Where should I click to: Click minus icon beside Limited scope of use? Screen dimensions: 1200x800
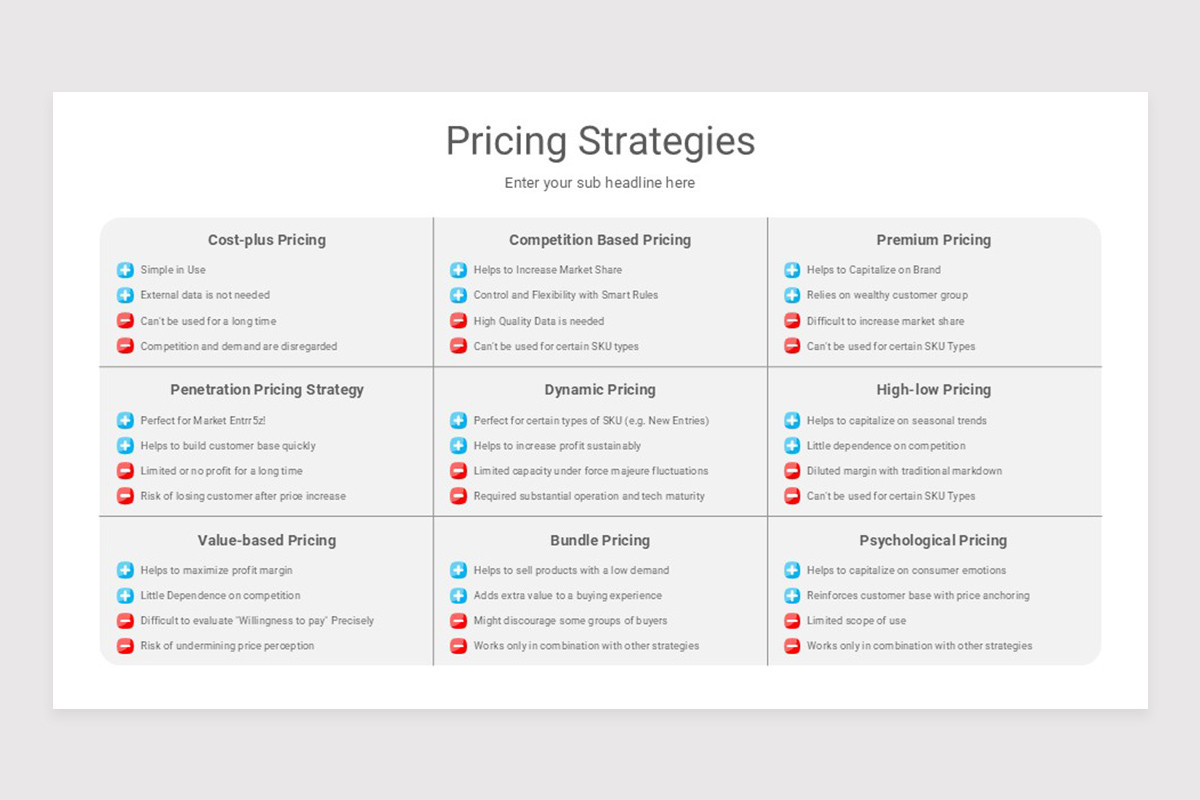click(x=792, y=621)
